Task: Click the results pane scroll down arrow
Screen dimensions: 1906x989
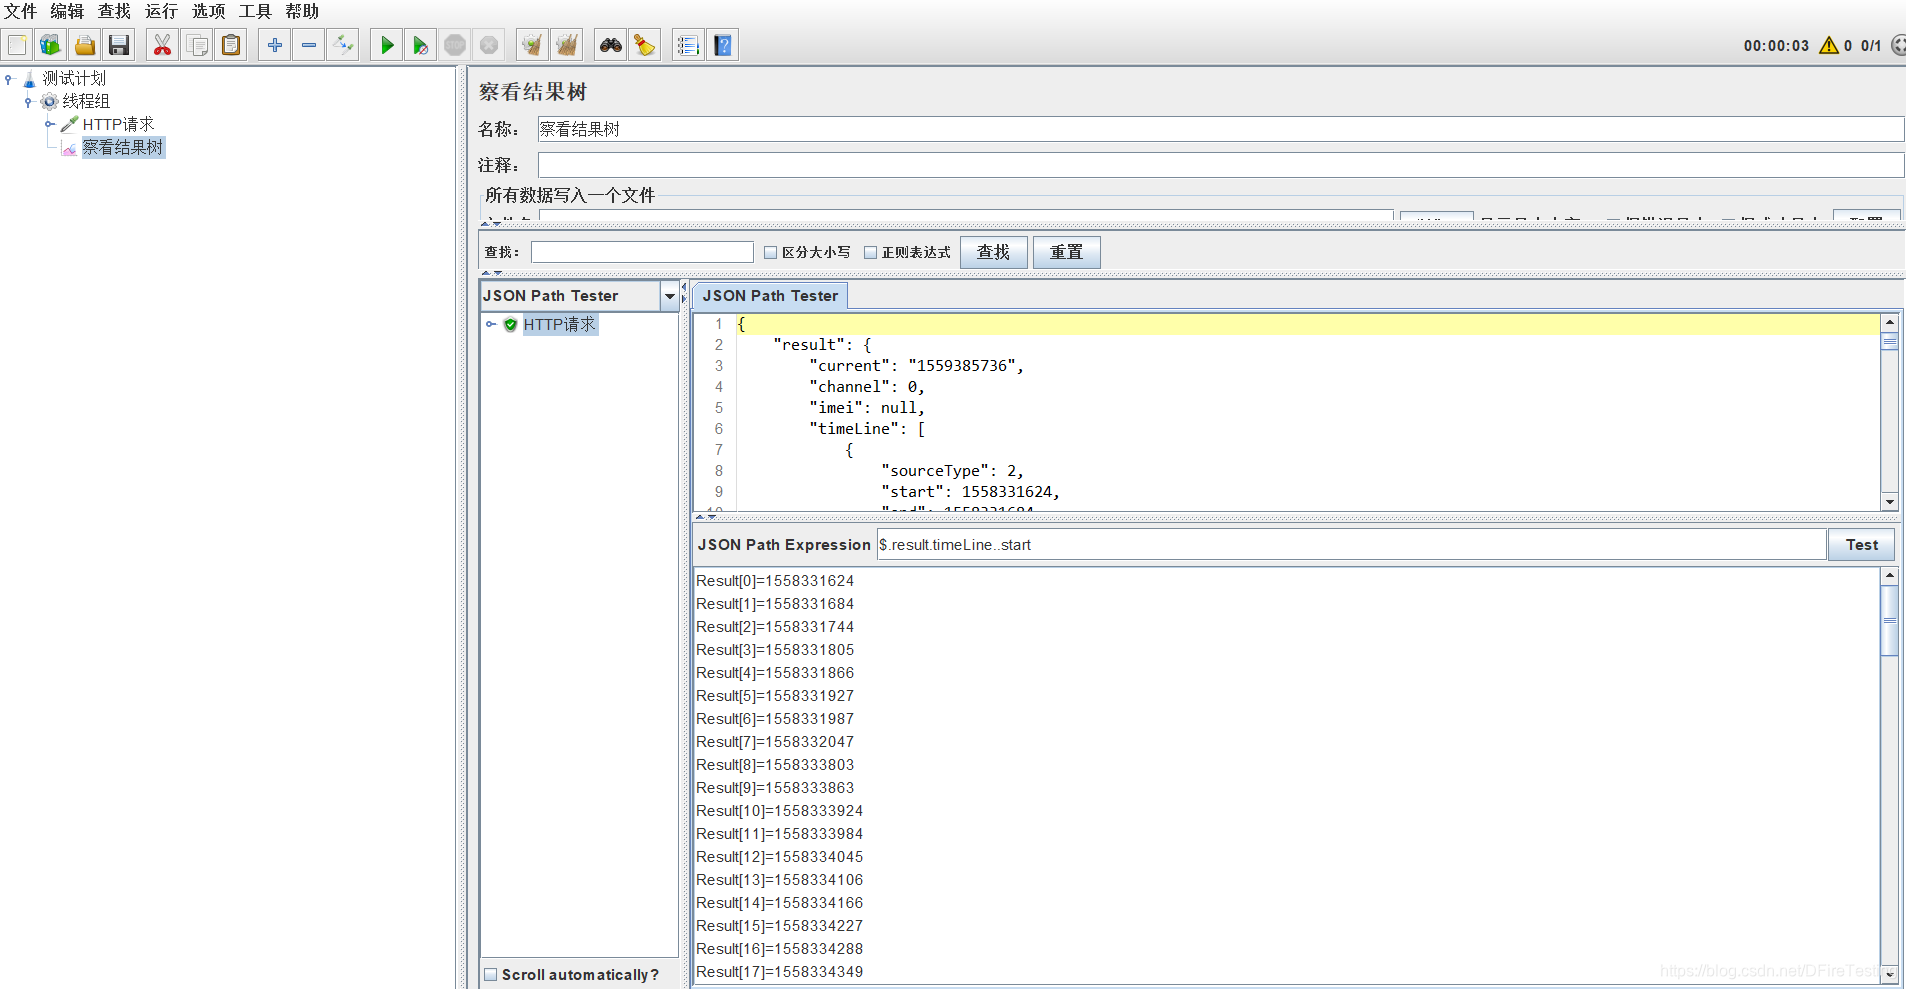Action: [1889, 973]
